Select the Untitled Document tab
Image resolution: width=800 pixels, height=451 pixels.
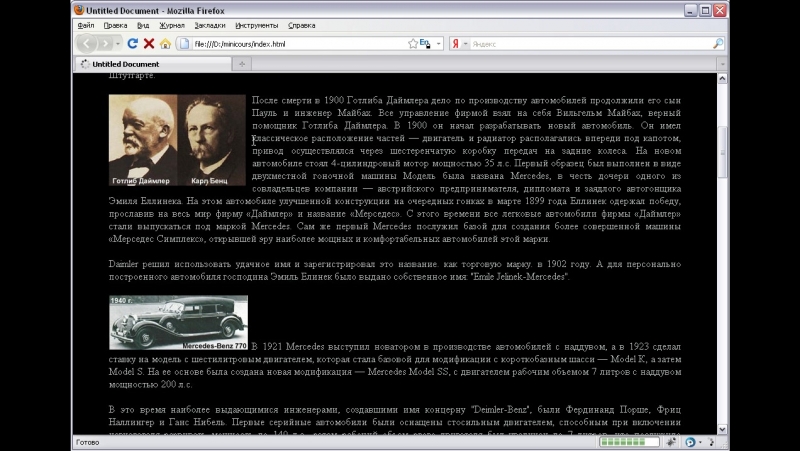pyautogui.click(x=153, y=64)
